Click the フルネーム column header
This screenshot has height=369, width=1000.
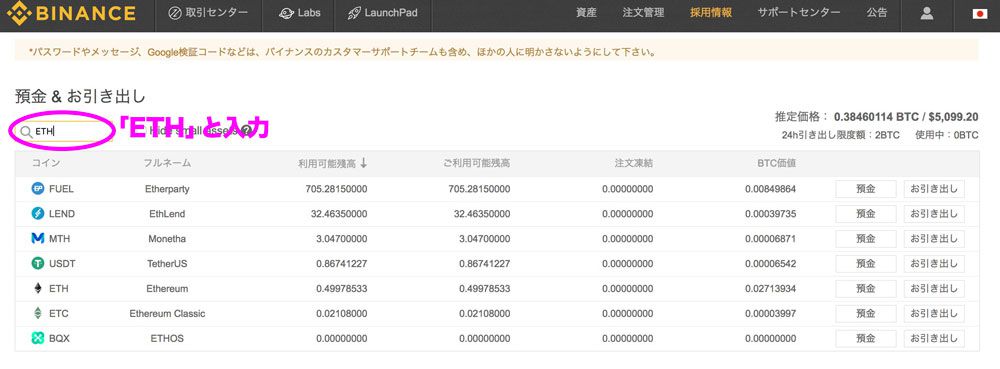(x=167, y=163)
